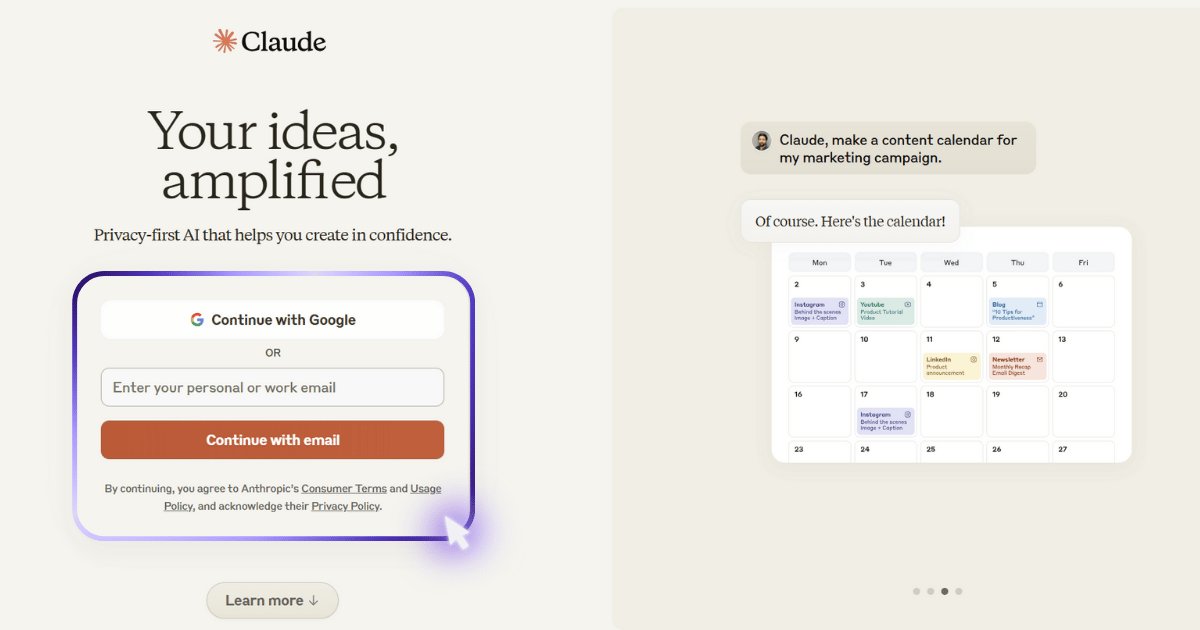Click the Learn more button
Screen dimensions: 1200x630
pos(272,600)
